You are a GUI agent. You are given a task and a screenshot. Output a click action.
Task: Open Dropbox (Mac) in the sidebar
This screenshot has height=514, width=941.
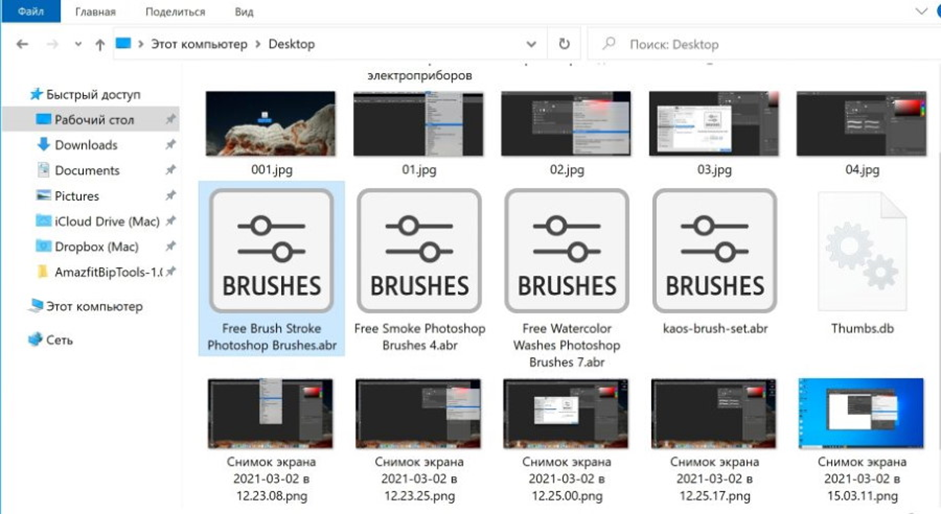(x=97, y=247)
